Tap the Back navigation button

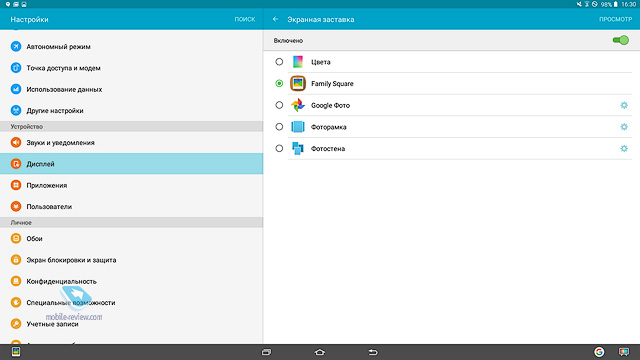pos(373,352)
